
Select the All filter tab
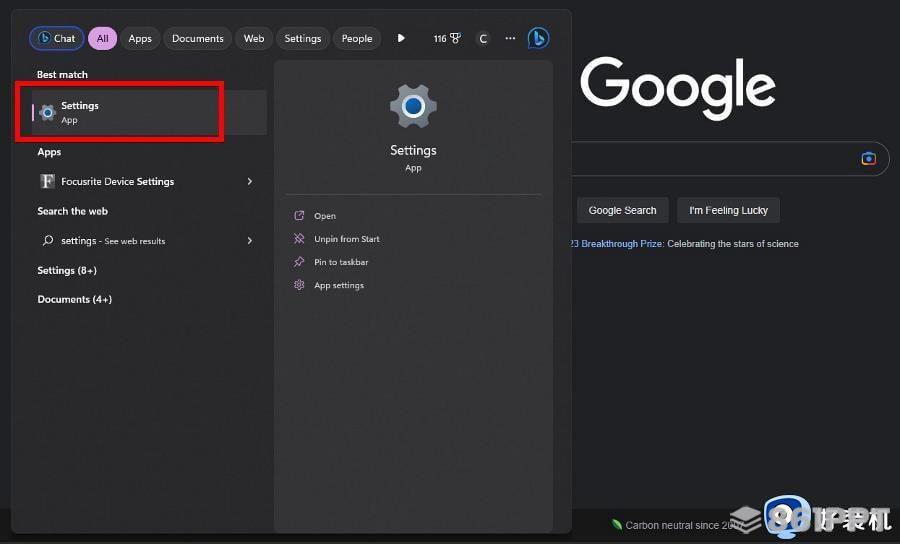[x=103, y=38]
